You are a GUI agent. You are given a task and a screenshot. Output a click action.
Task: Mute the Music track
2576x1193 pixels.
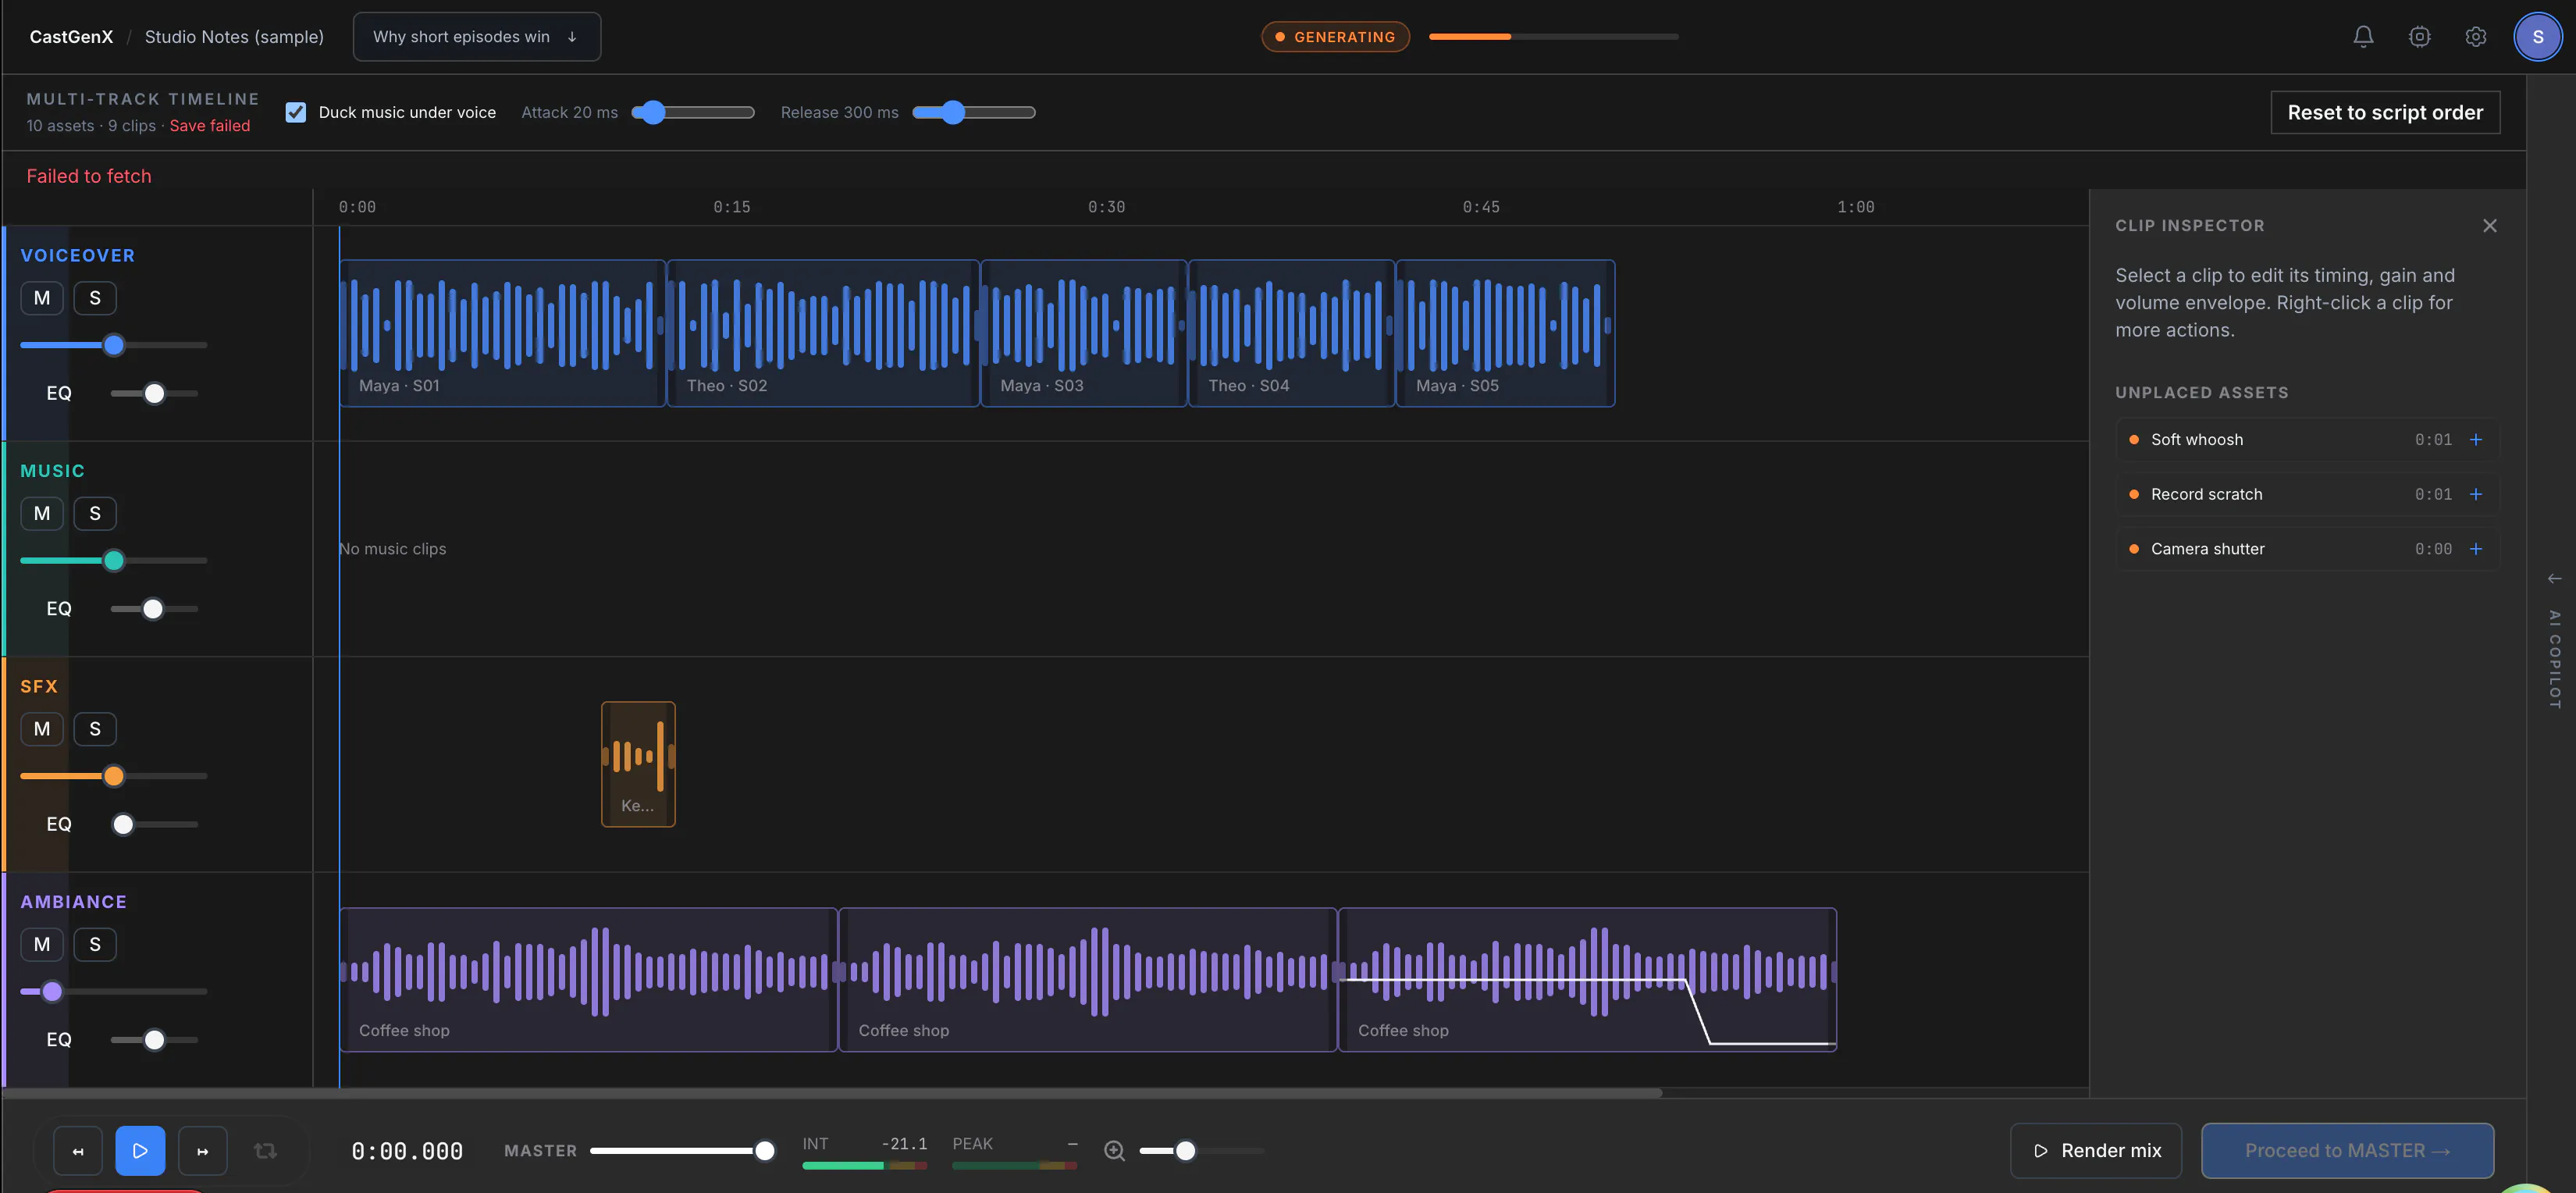point(42,514)
